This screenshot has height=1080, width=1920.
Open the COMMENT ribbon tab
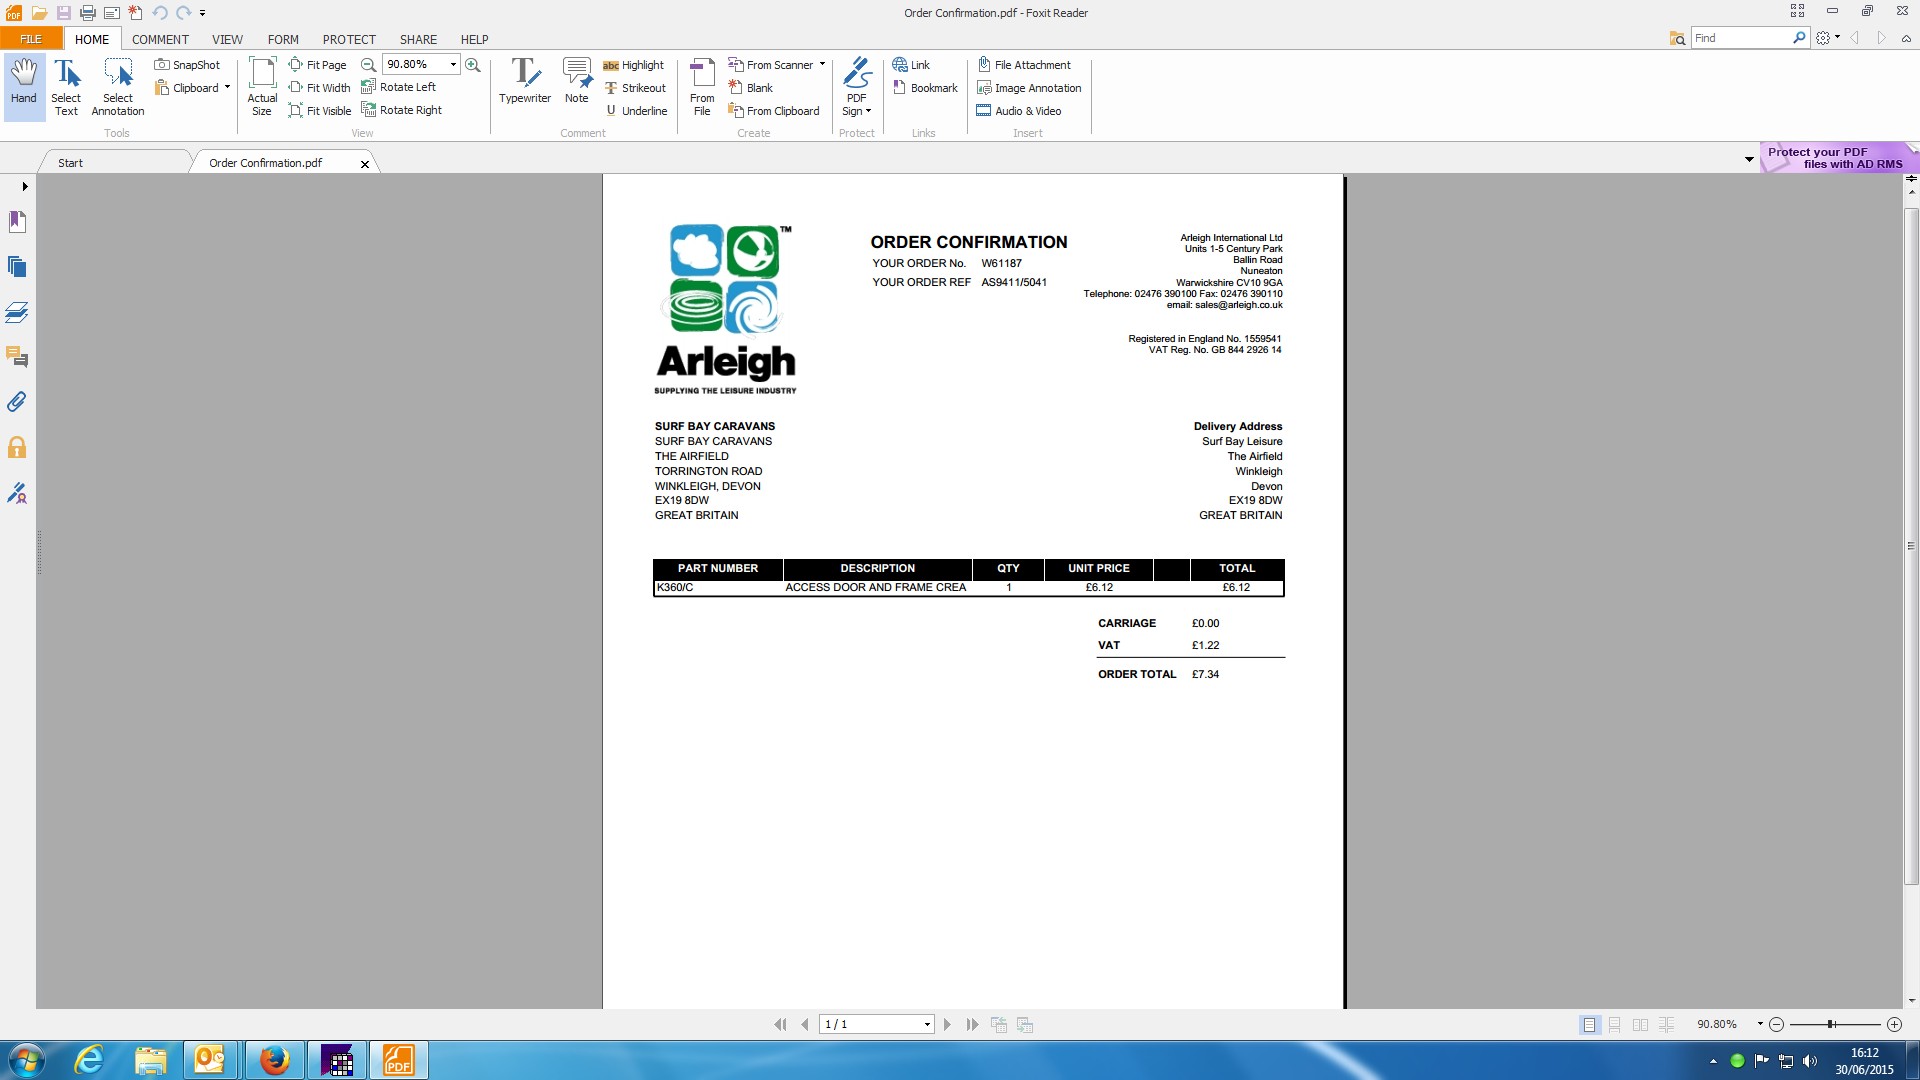click(160, 40)
